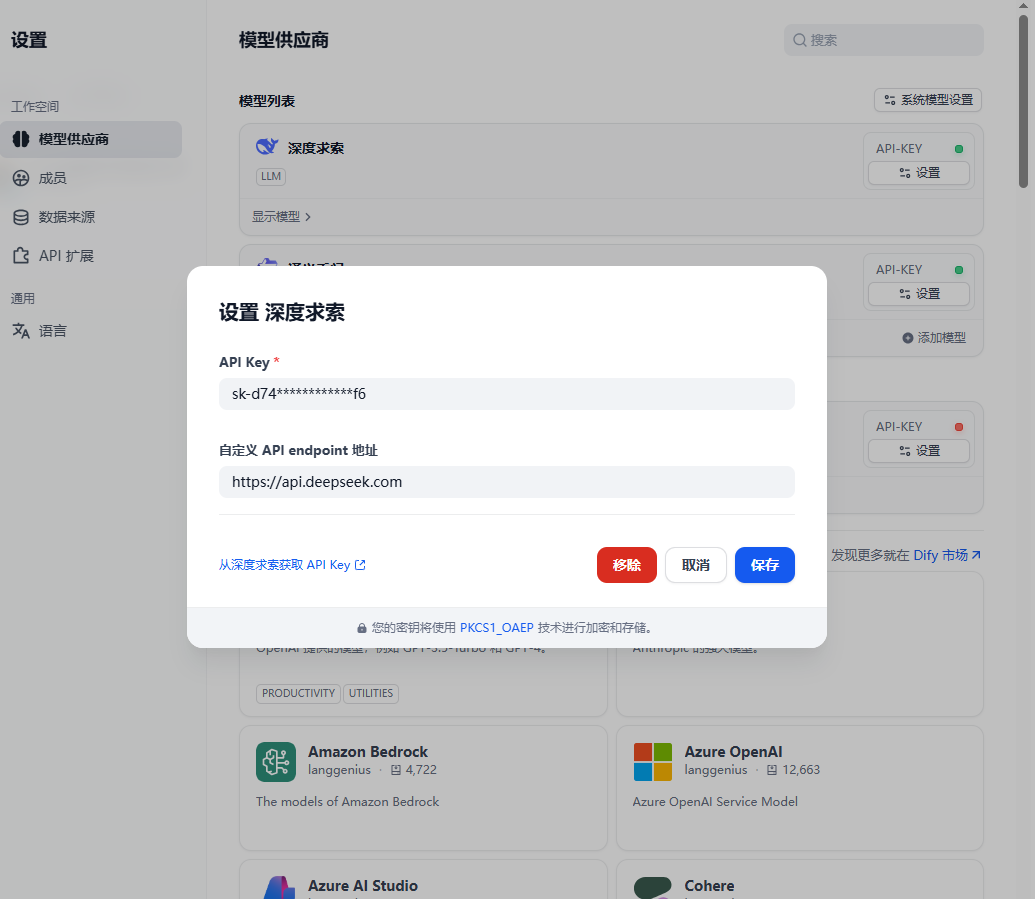Open 设置 in the second provider card
Viewport: 1035px width, 899px height.
[x=919, y=294]
